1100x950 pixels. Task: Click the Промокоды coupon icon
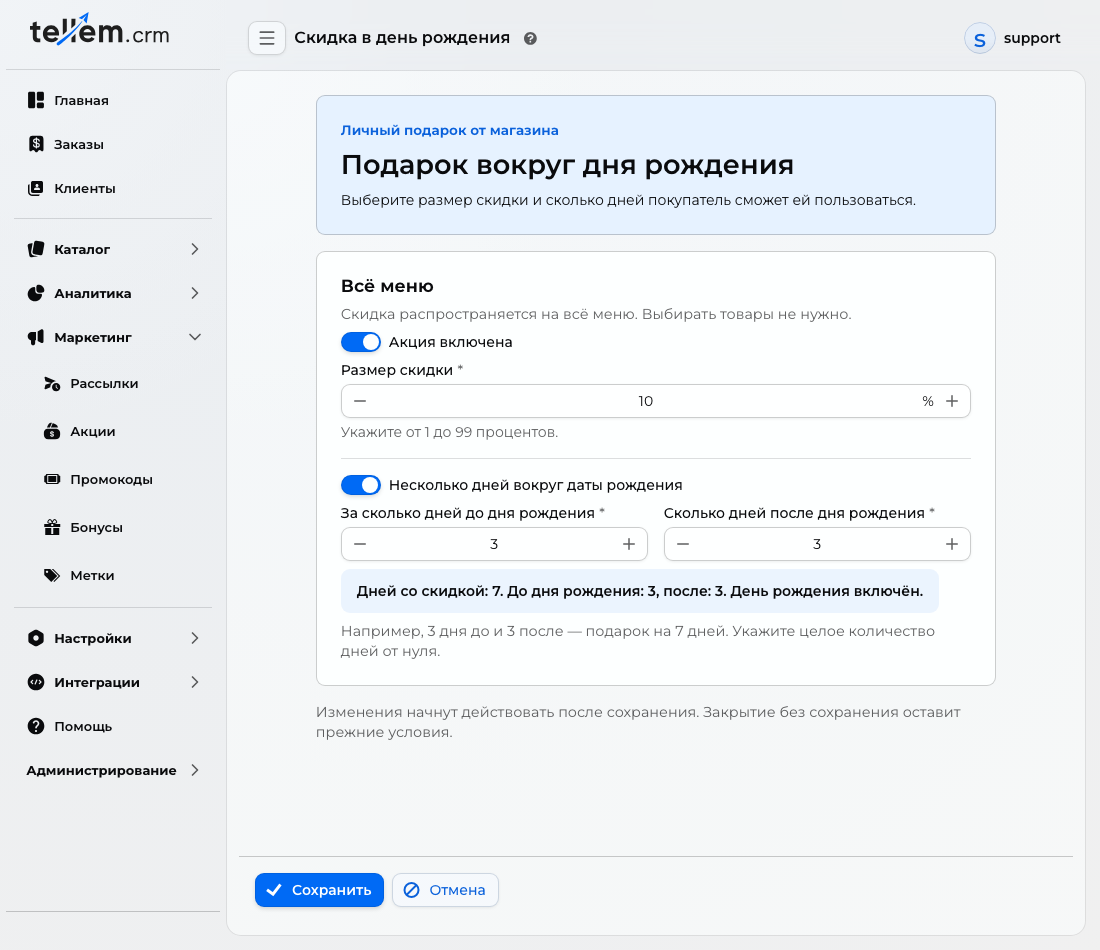[x=52, y=479]
